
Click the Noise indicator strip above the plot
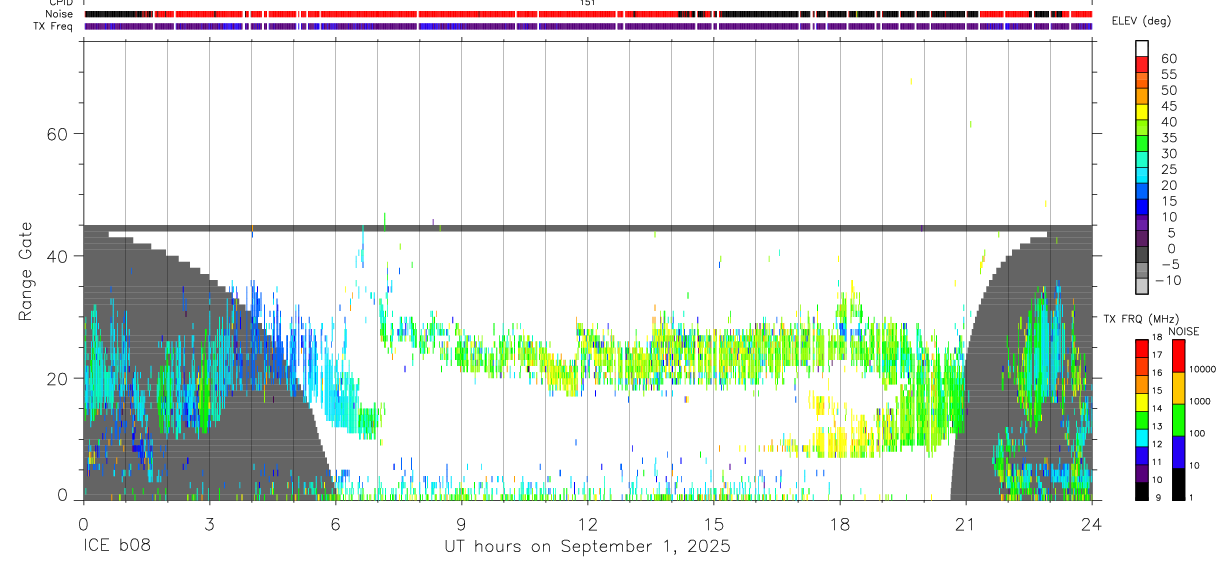(x=588, y=14)
